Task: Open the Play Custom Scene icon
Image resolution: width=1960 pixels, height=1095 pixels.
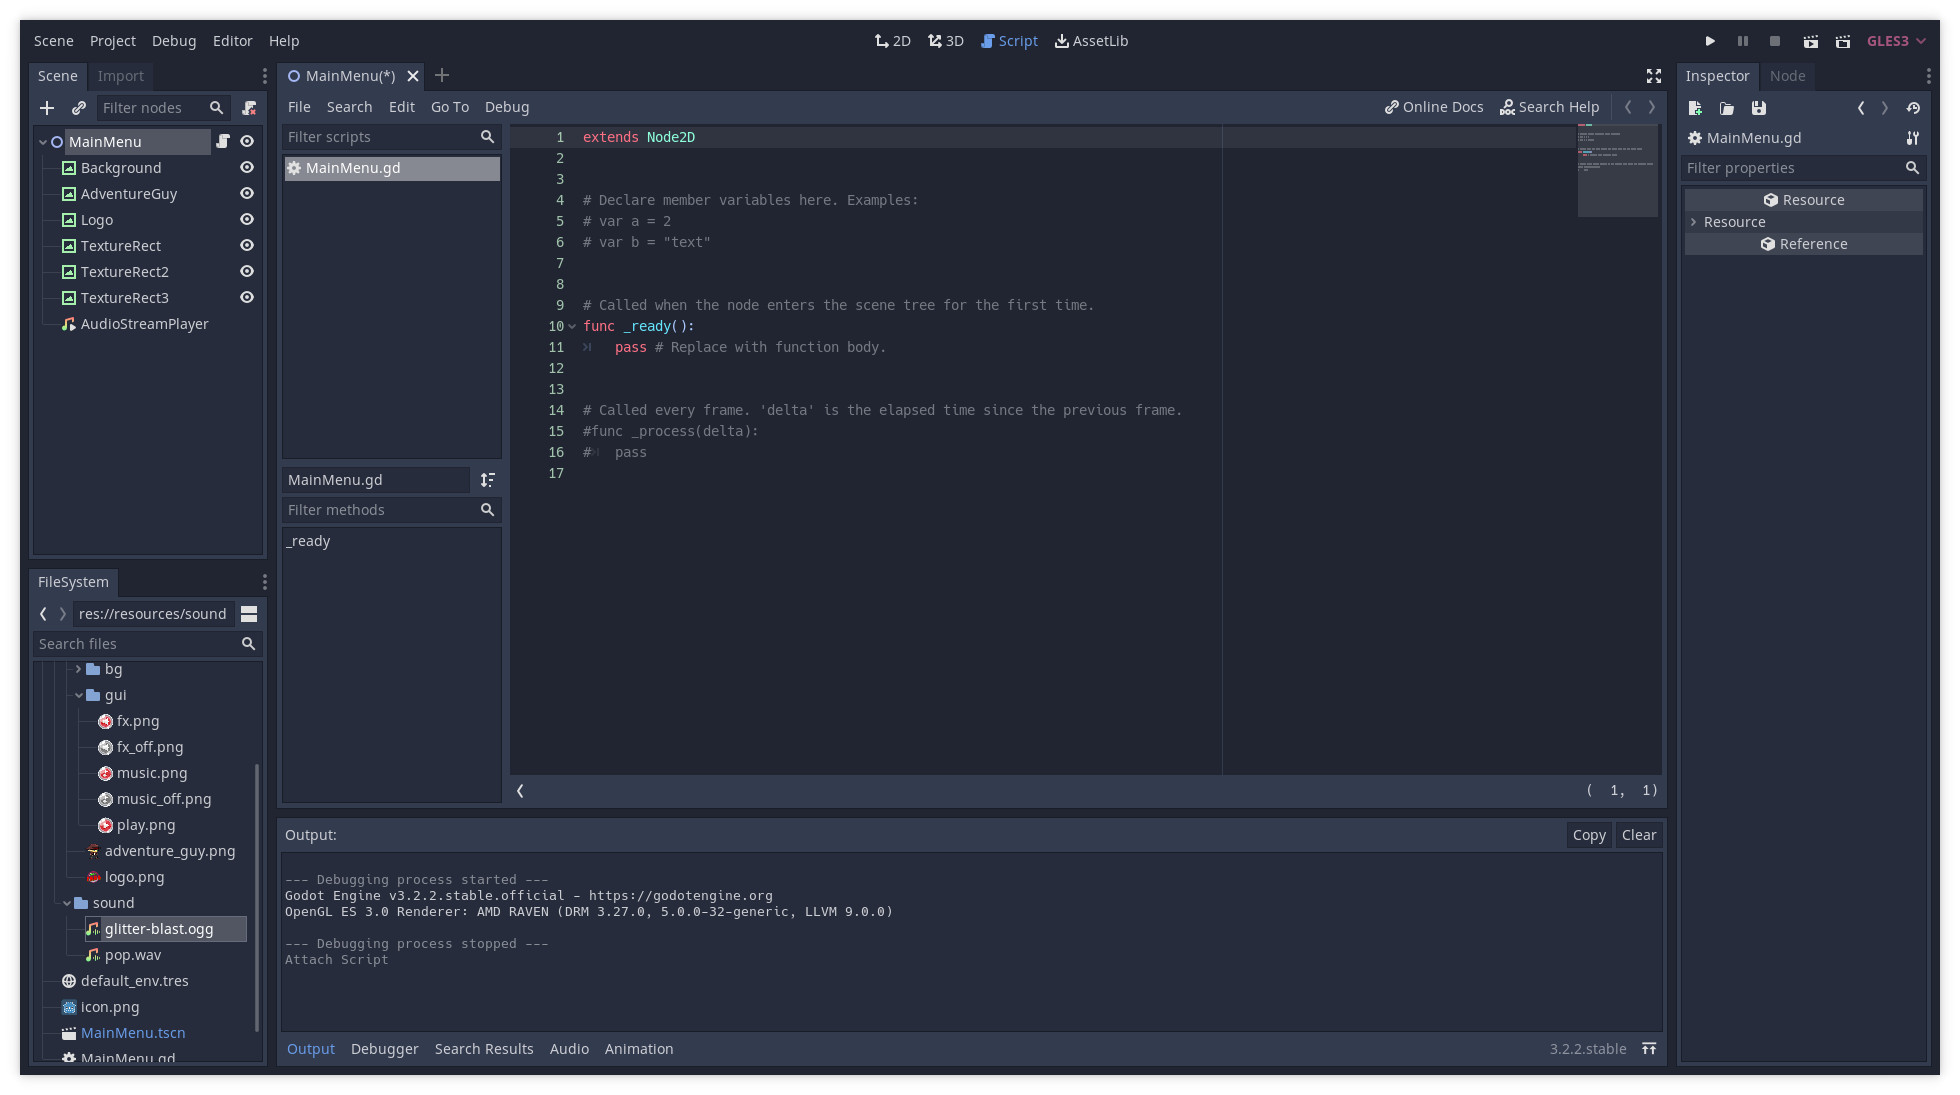Action: tap(1842, 41)
